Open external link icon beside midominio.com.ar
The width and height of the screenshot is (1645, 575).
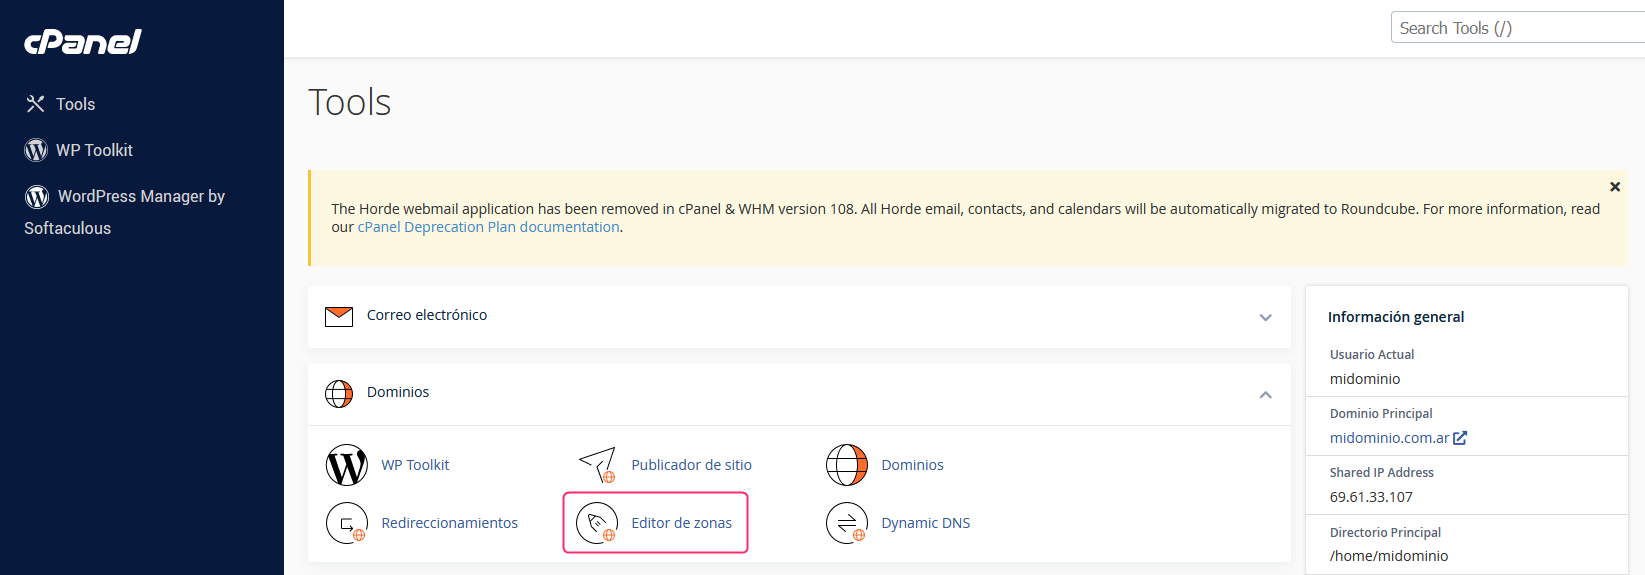coord(1460,438)
